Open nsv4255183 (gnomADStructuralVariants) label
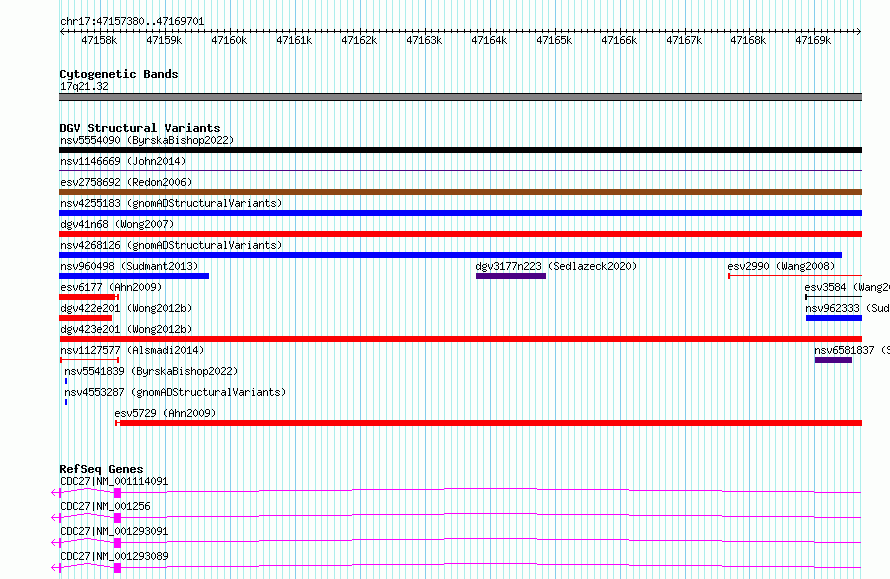Screen dimensions: 890x579 pos(171,203)
